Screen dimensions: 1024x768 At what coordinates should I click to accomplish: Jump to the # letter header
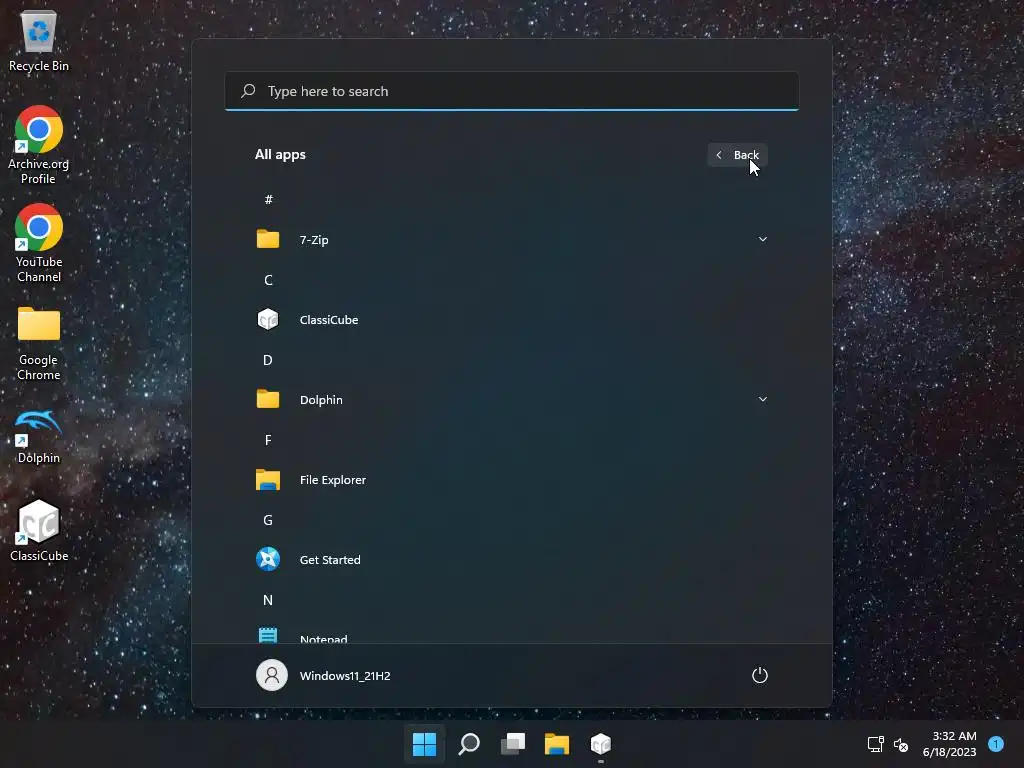coord(268,199)
